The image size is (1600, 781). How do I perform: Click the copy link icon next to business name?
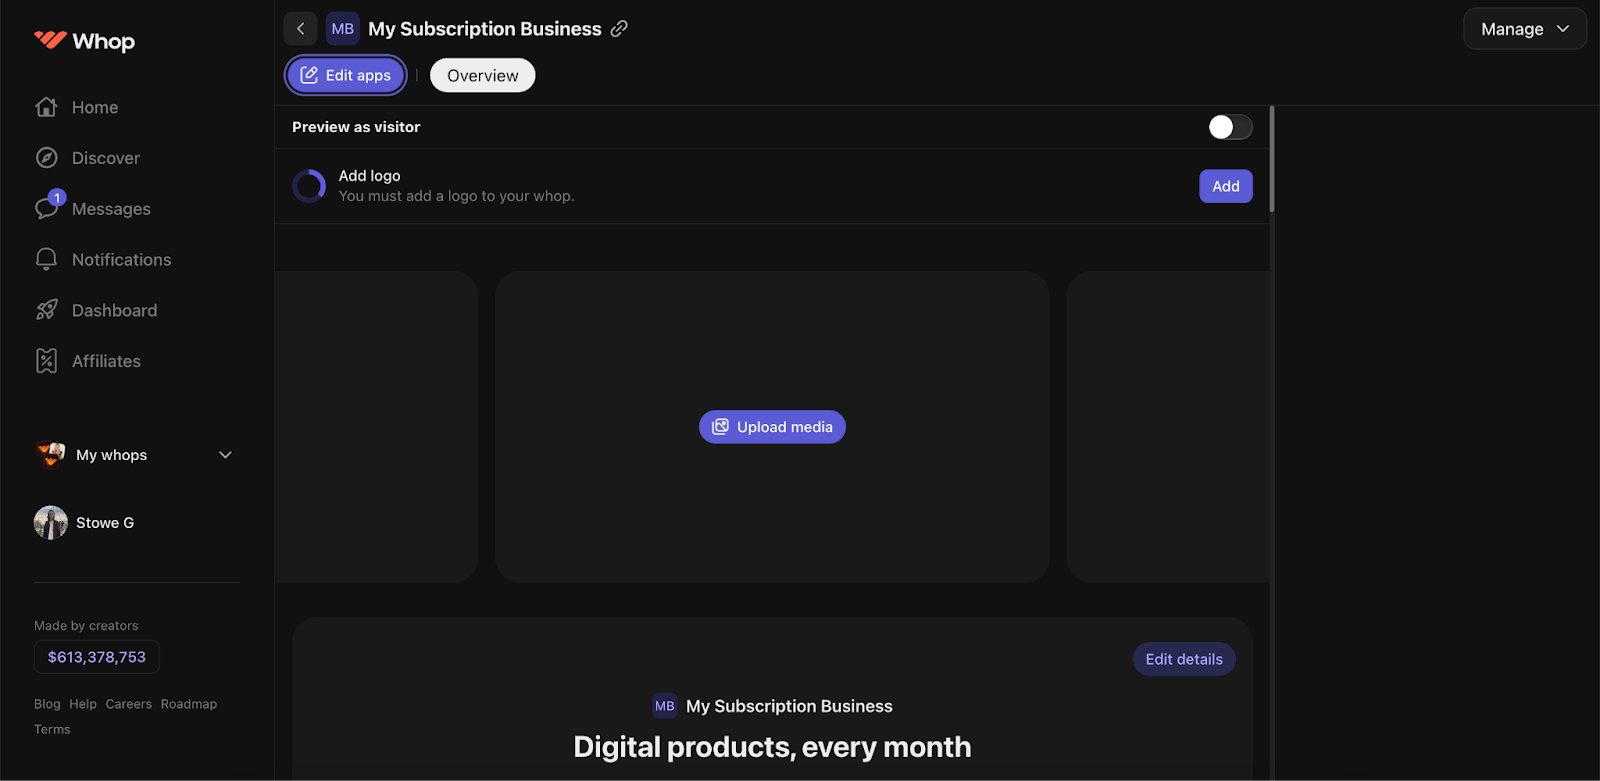(x=620, y=29)
